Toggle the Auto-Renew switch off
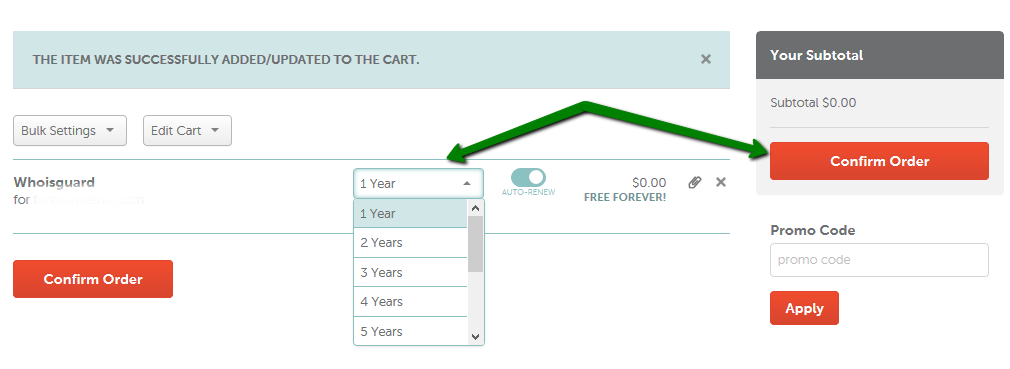1010x369 pixels. [x=528, y=178]
